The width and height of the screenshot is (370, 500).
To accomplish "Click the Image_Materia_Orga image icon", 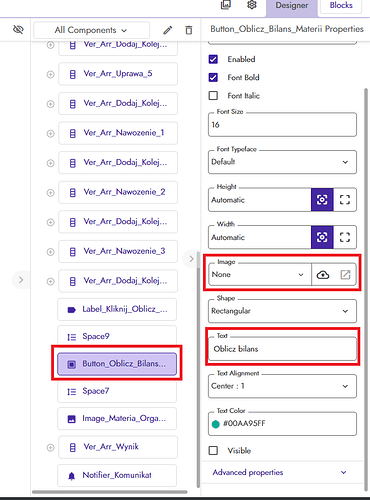I will click(x=71, y=419).
